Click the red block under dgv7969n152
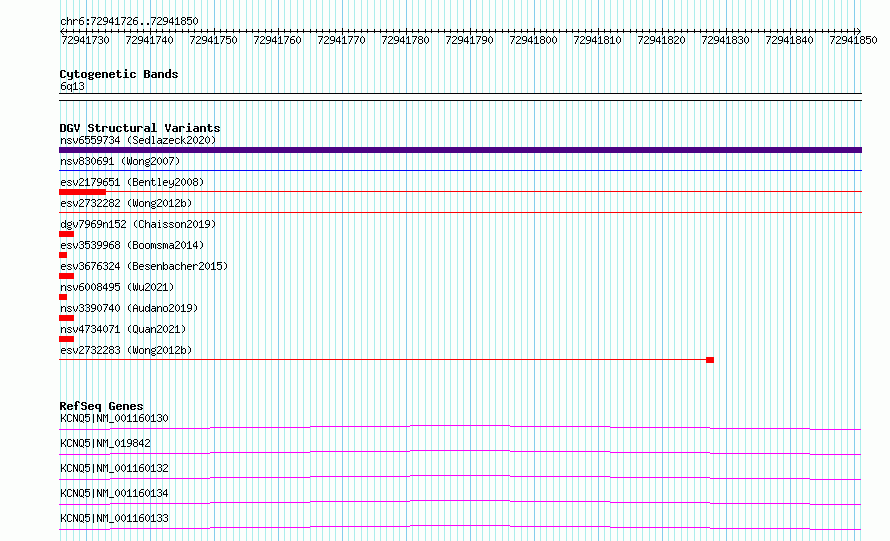This screenshot has width=890, height=541. 66,234
